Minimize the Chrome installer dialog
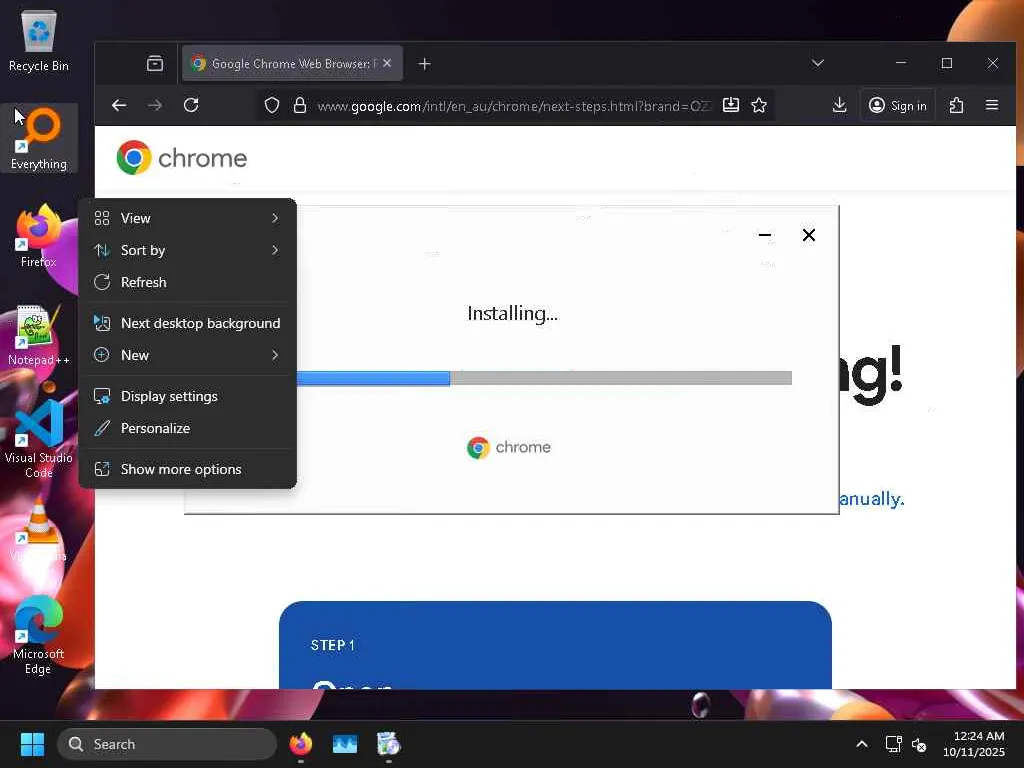Image resolution: width=1024 pixels, height=768 pixels. coord(765,235)
